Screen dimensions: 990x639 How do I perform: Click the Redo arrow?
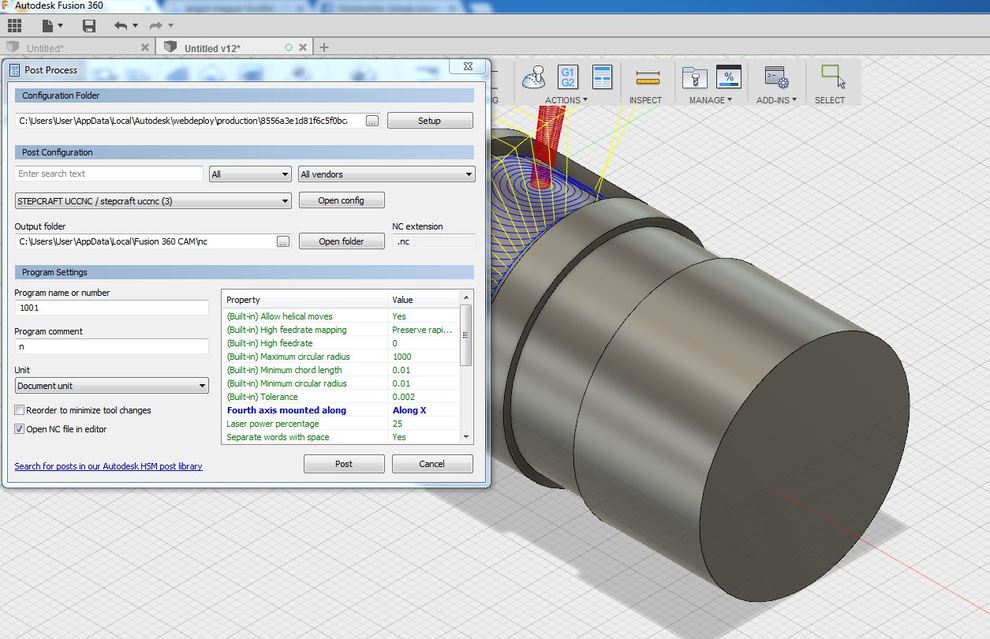pyautogui.click(x=155, y=26)
